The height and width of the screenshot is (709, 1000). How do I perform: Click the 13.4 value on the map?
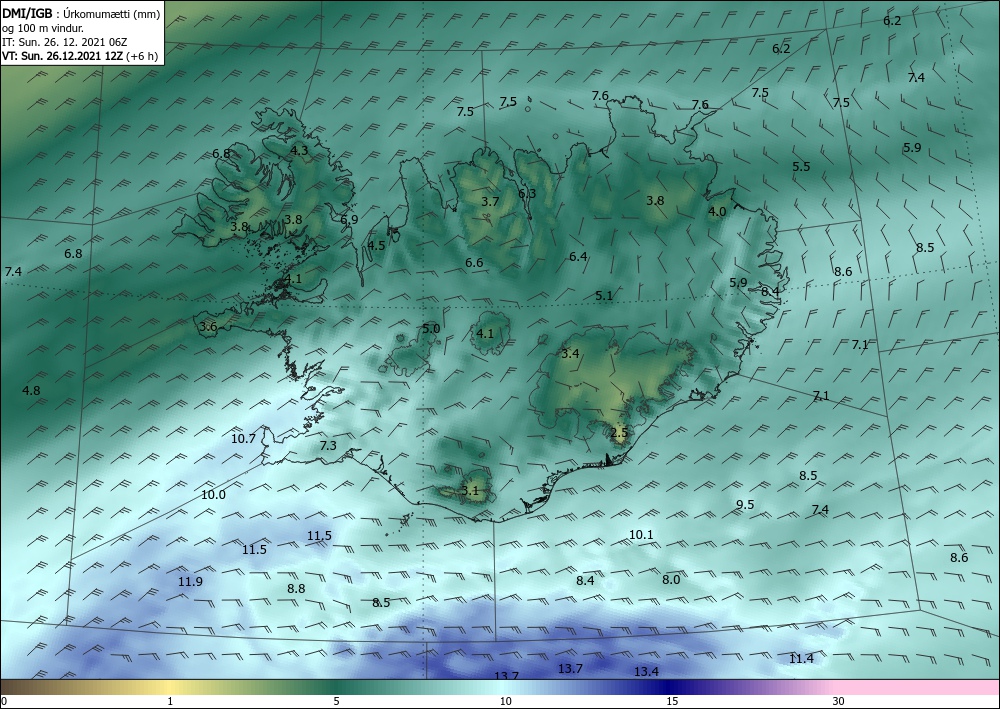tap(646, 671)
